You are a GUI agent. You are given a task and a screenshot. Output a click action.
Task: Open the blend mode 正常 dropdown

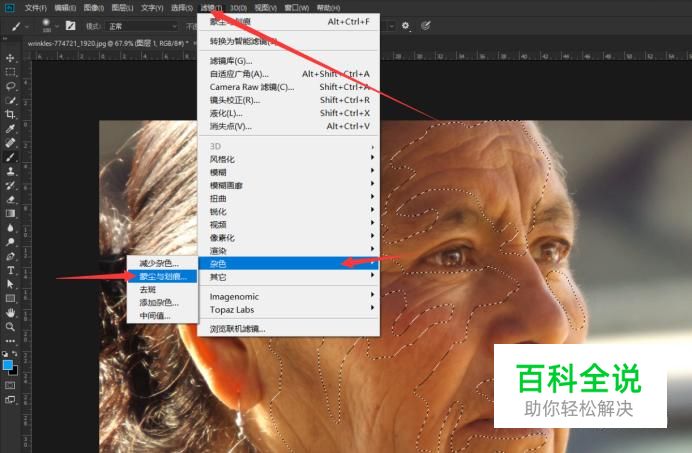pos(142,26)
